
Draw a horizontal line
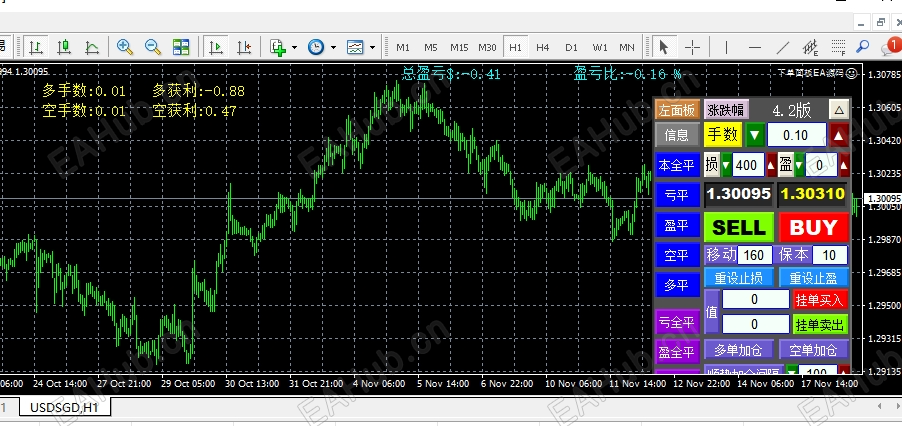pos(755,47)
